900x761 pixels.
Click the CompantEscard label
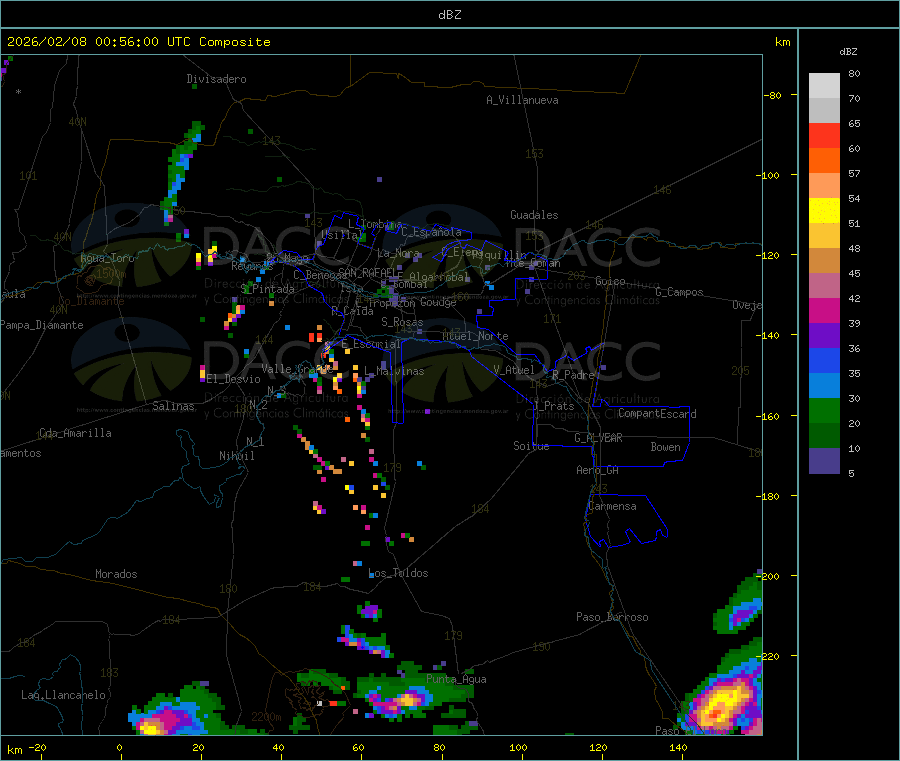click(x=657, y=414)
